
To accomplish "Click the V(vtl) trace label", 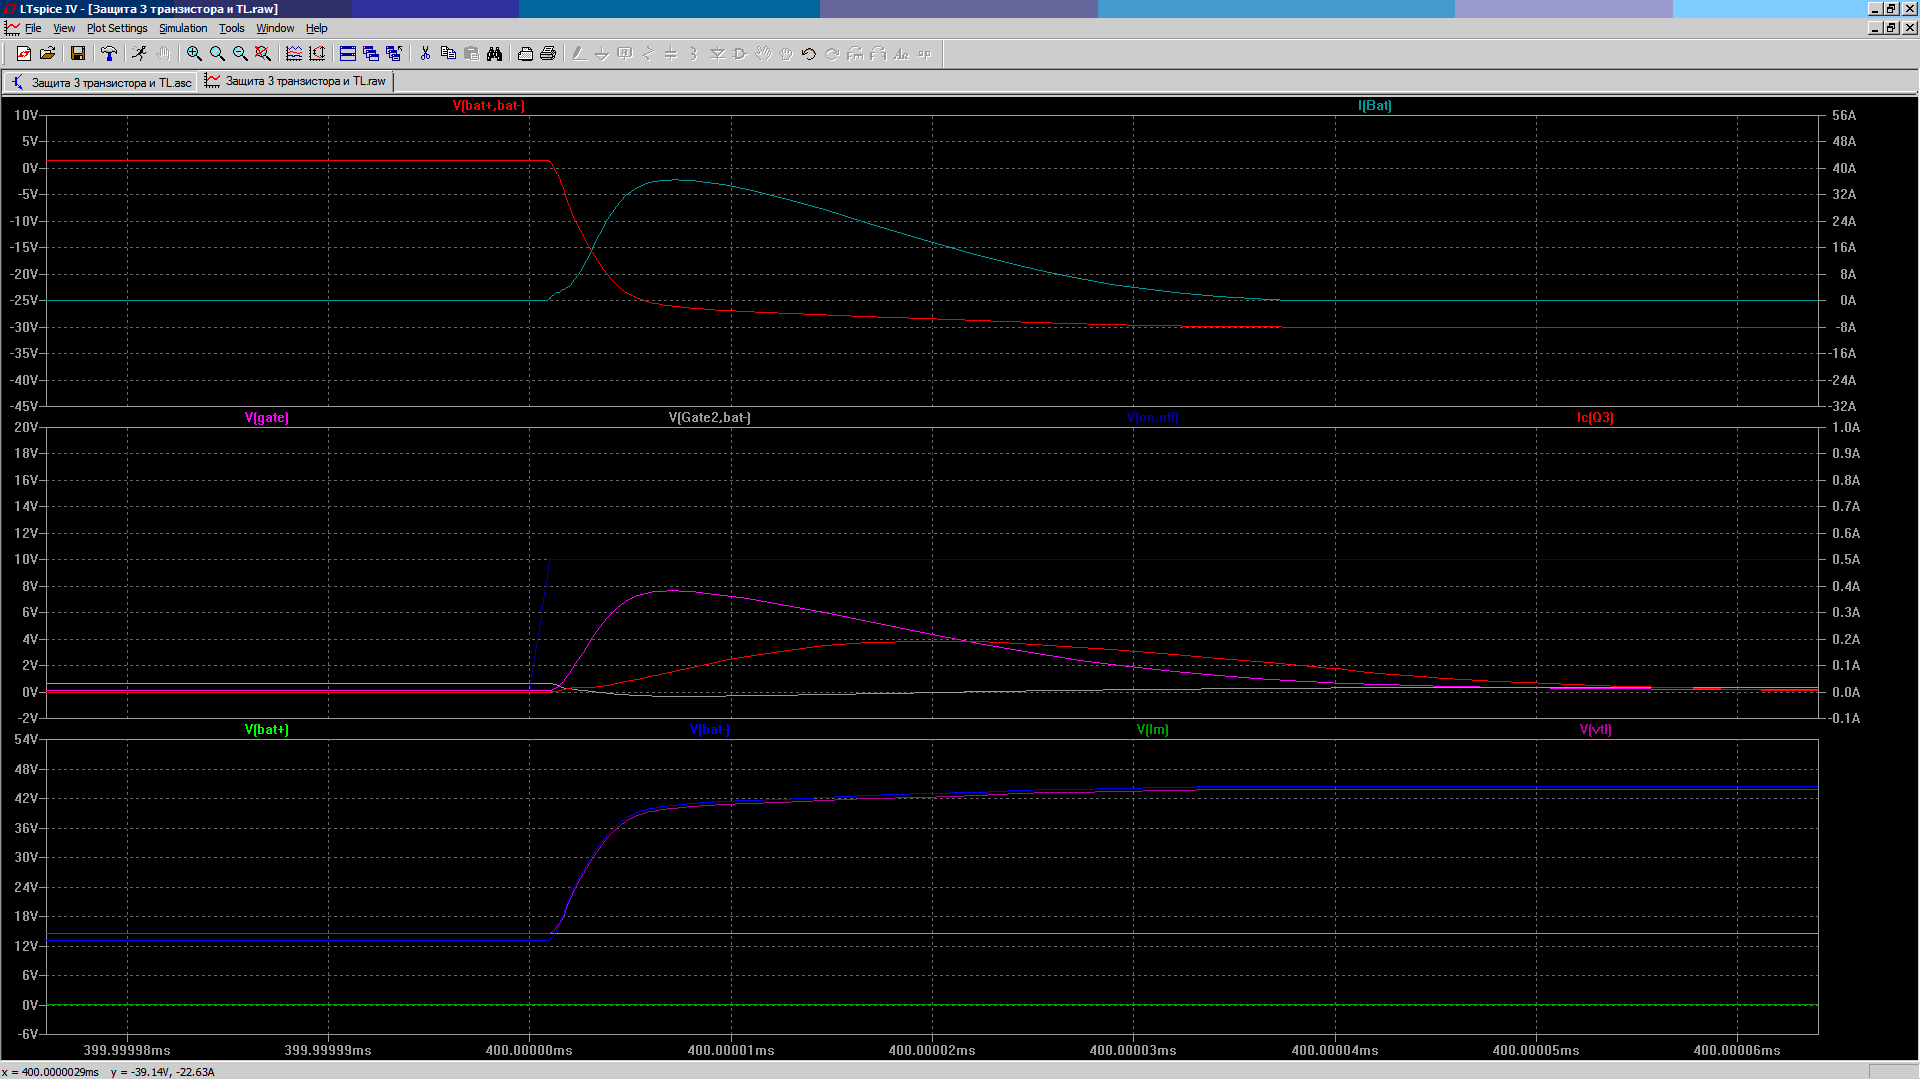I will 1596,729.
